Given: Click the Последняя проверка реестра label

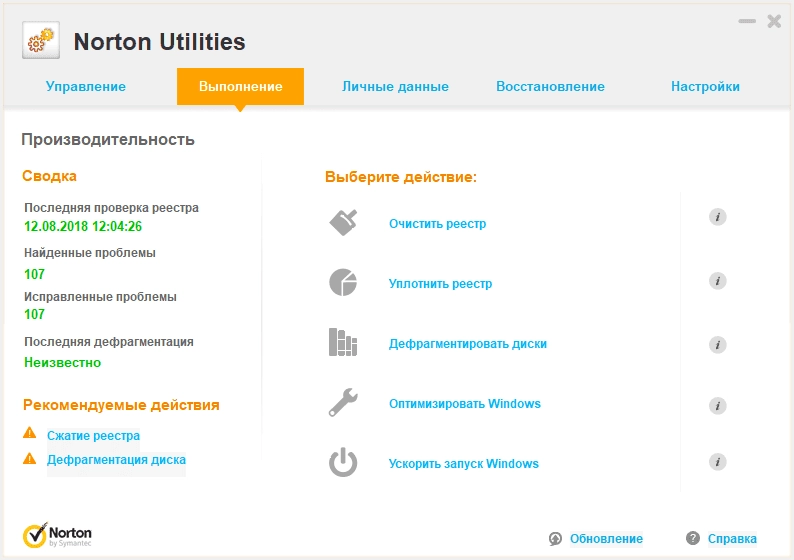Looking at the screenshot, I should [111, 208].
